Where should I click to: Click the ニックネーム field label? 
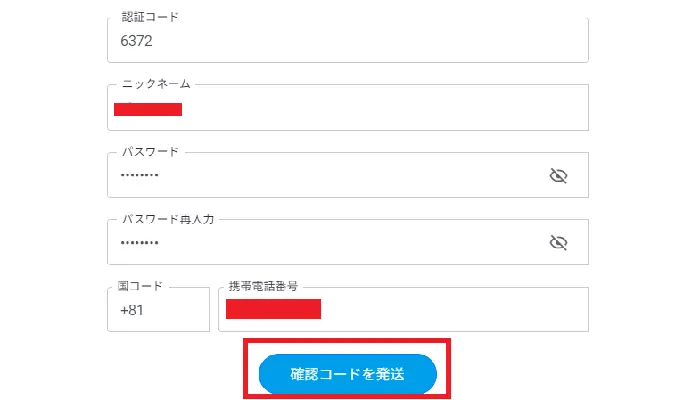point(156,85)
